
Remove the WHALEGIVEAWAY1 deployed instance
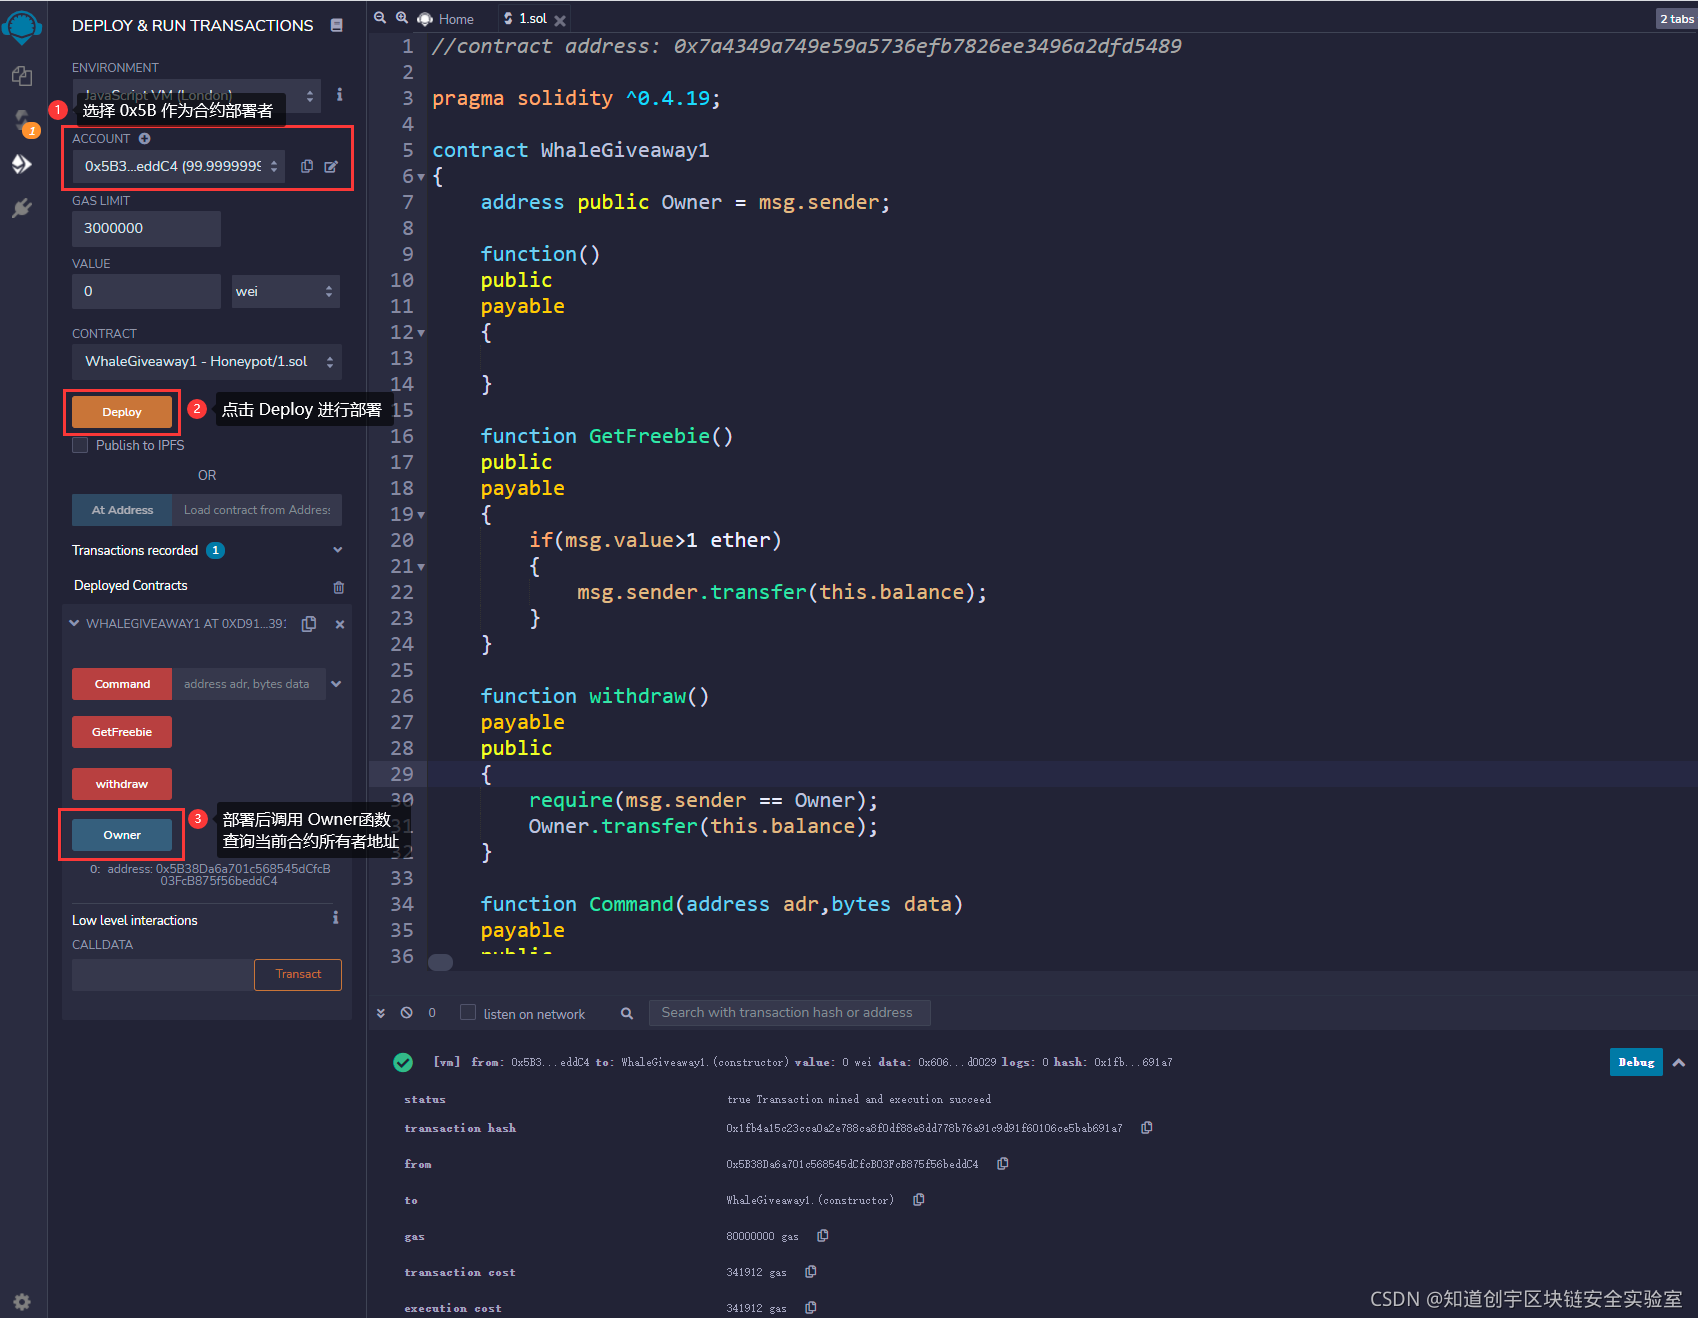click(x=340, y=624)
